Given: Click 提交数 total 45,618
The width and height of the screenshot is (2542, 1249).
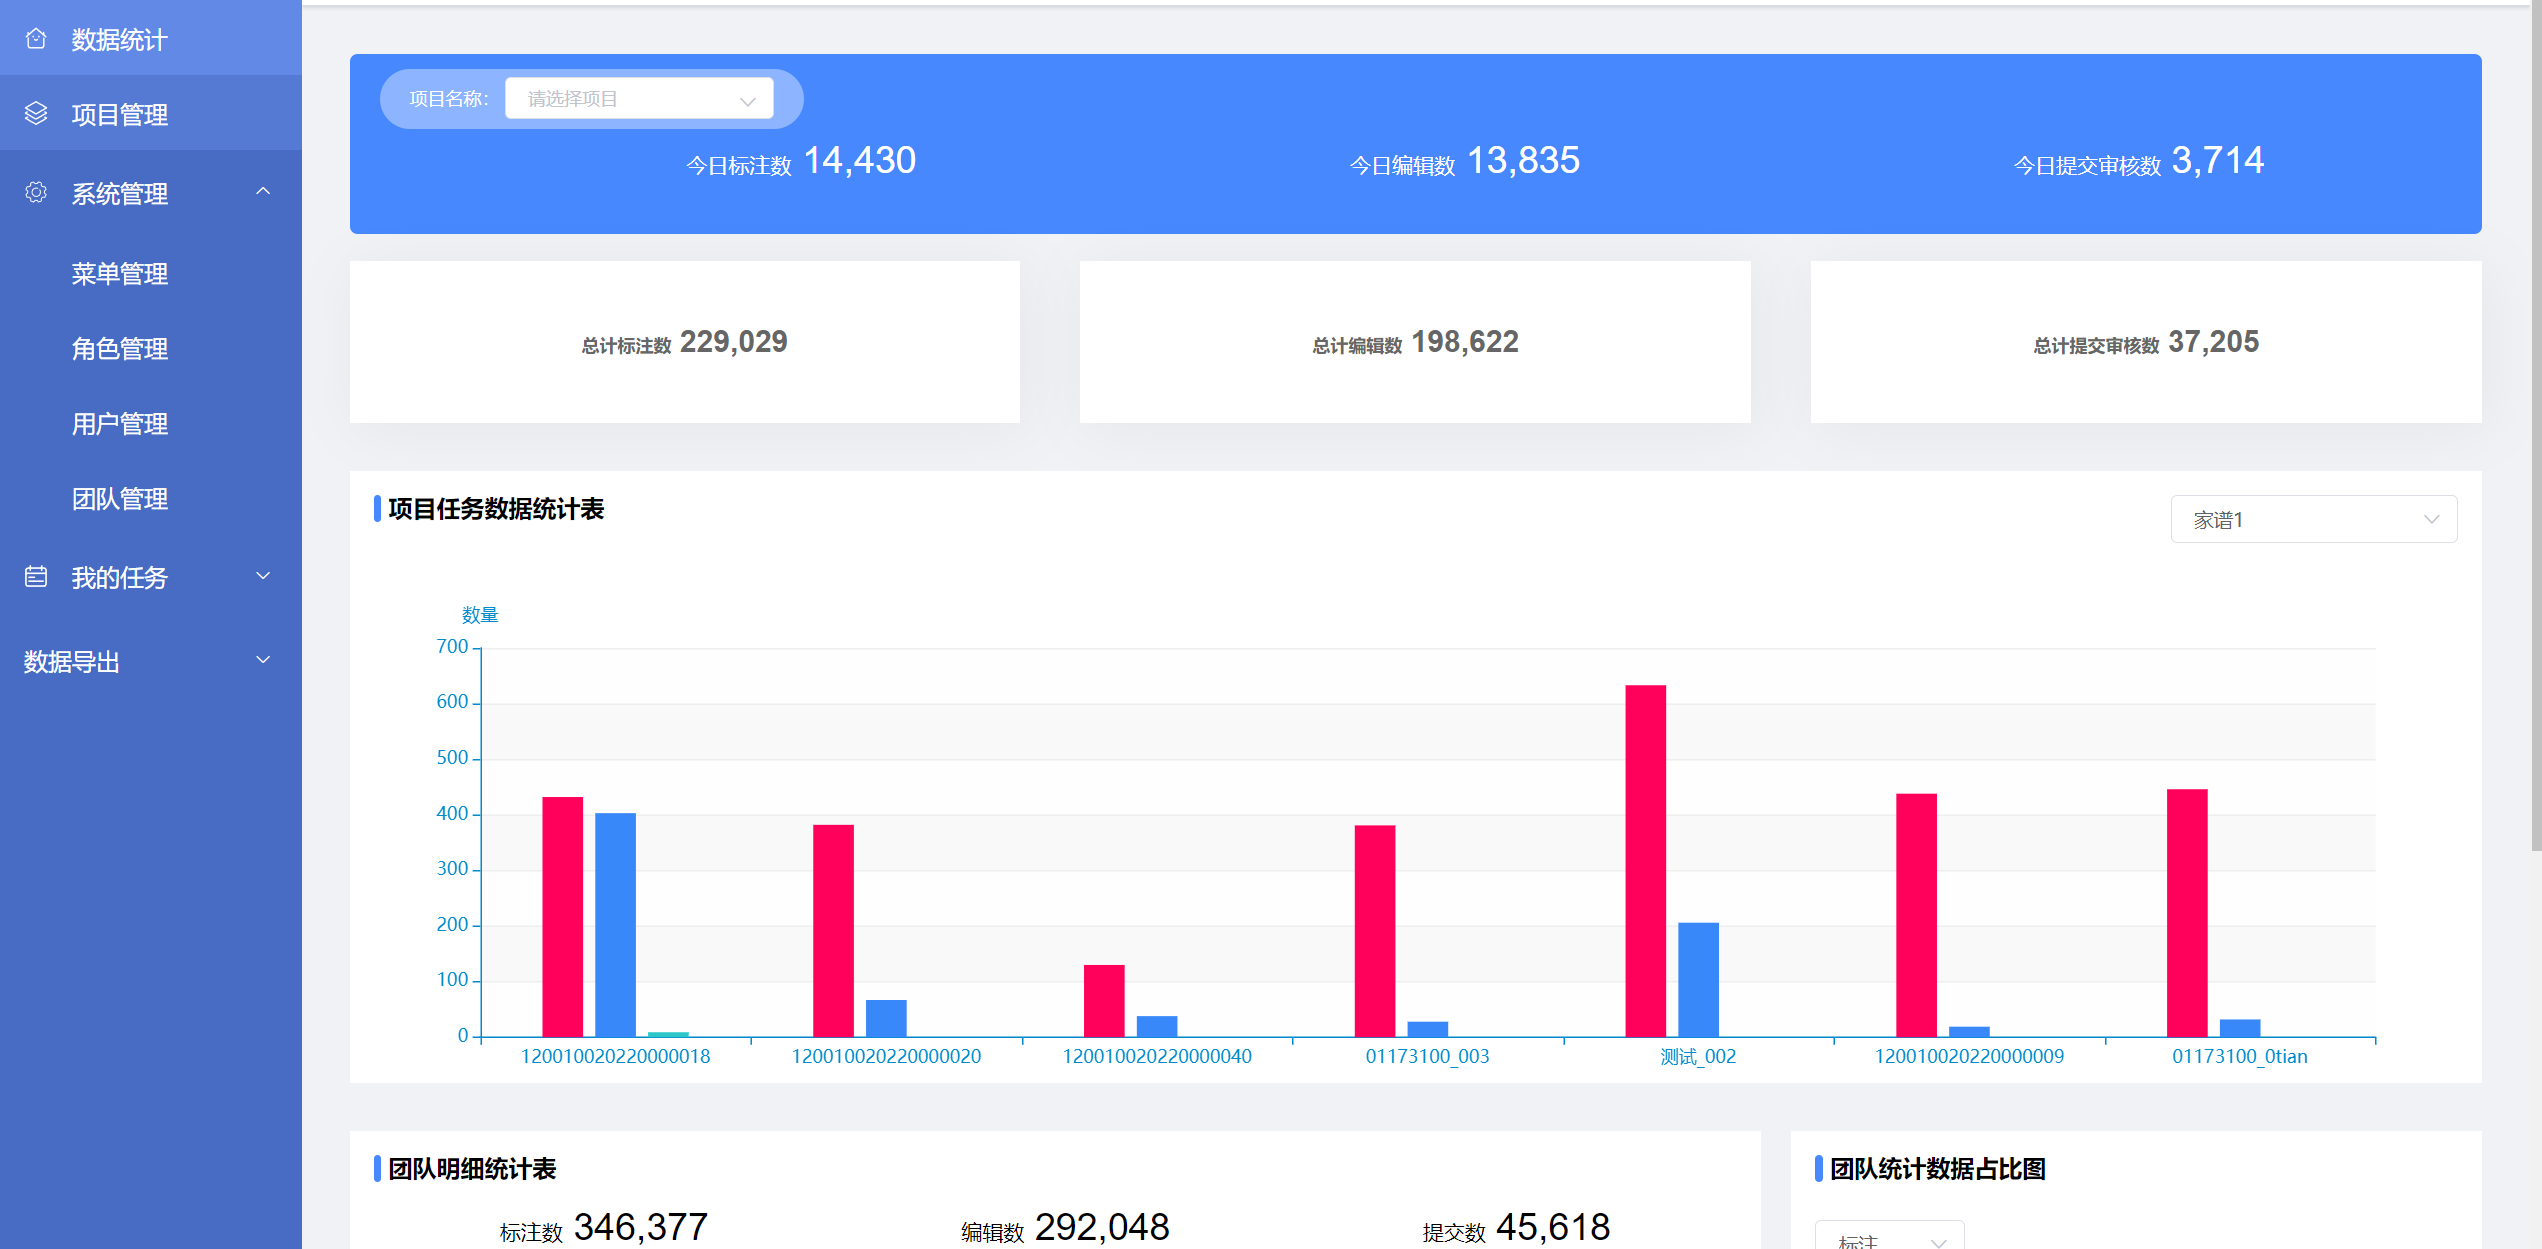Looking at the screenshot, I should (x=1553, y=1227).
